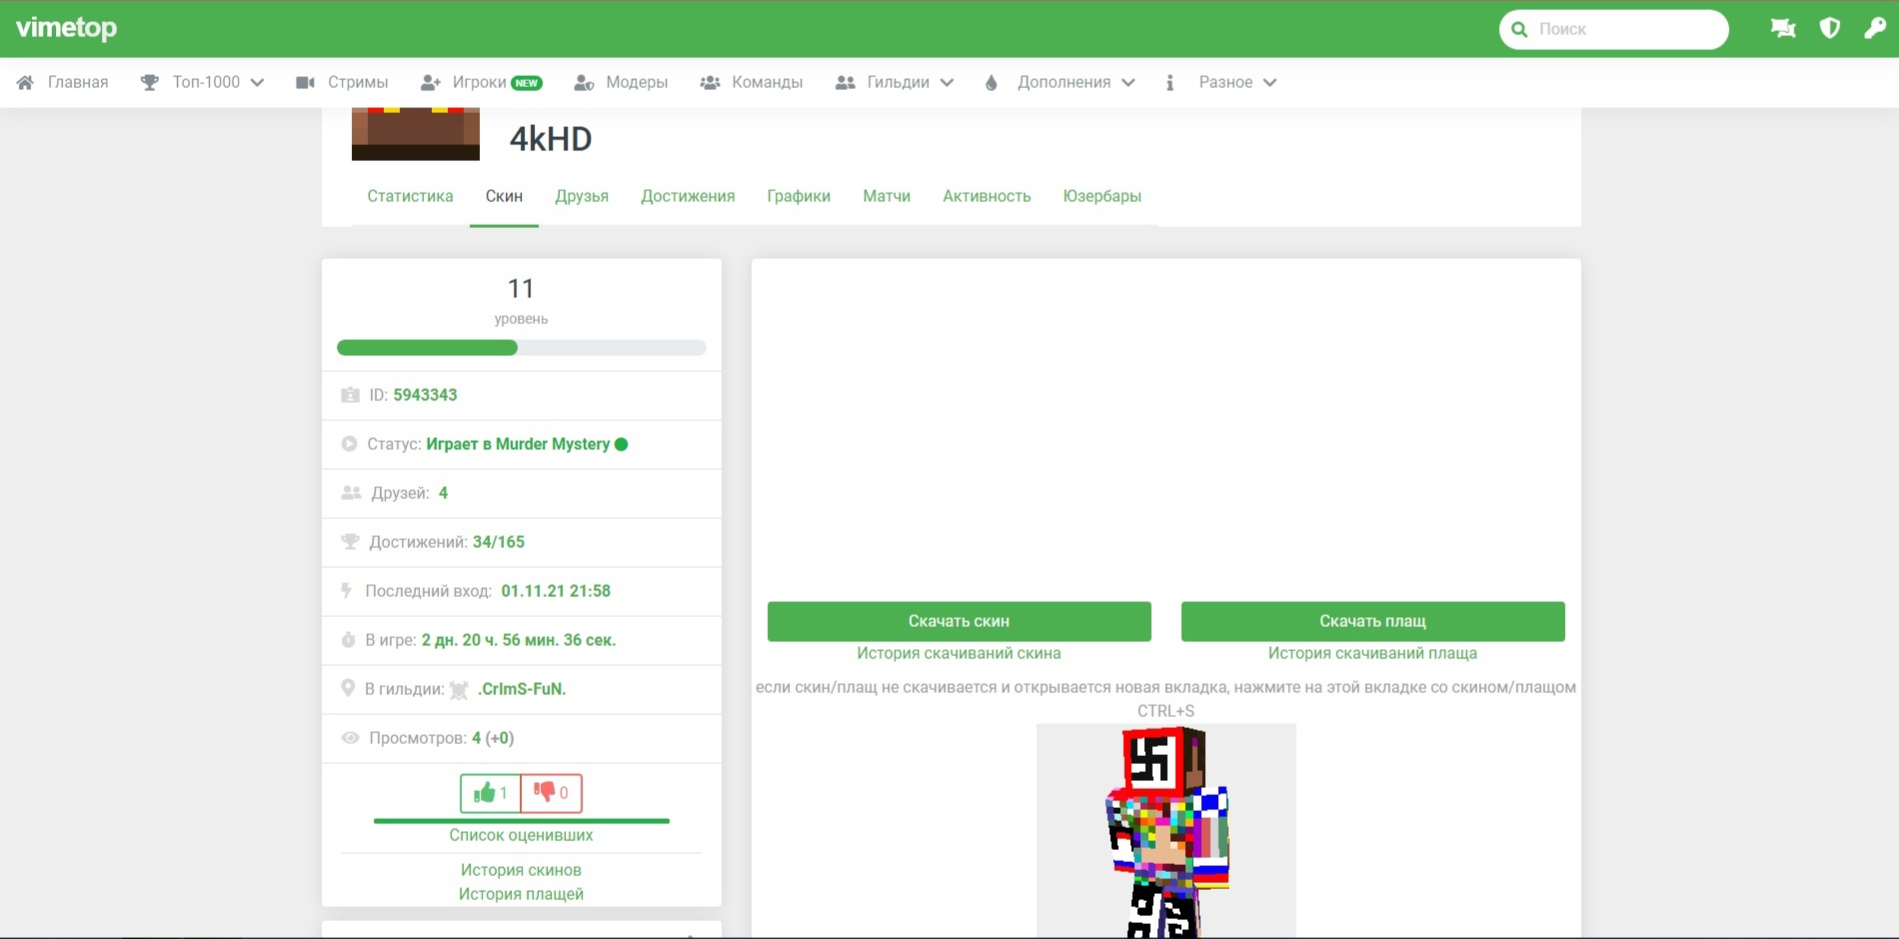The height and width of the screenshot is (939, 1899).
Task: Open the Разное dropdown menu
Action: click(1237, 83)
